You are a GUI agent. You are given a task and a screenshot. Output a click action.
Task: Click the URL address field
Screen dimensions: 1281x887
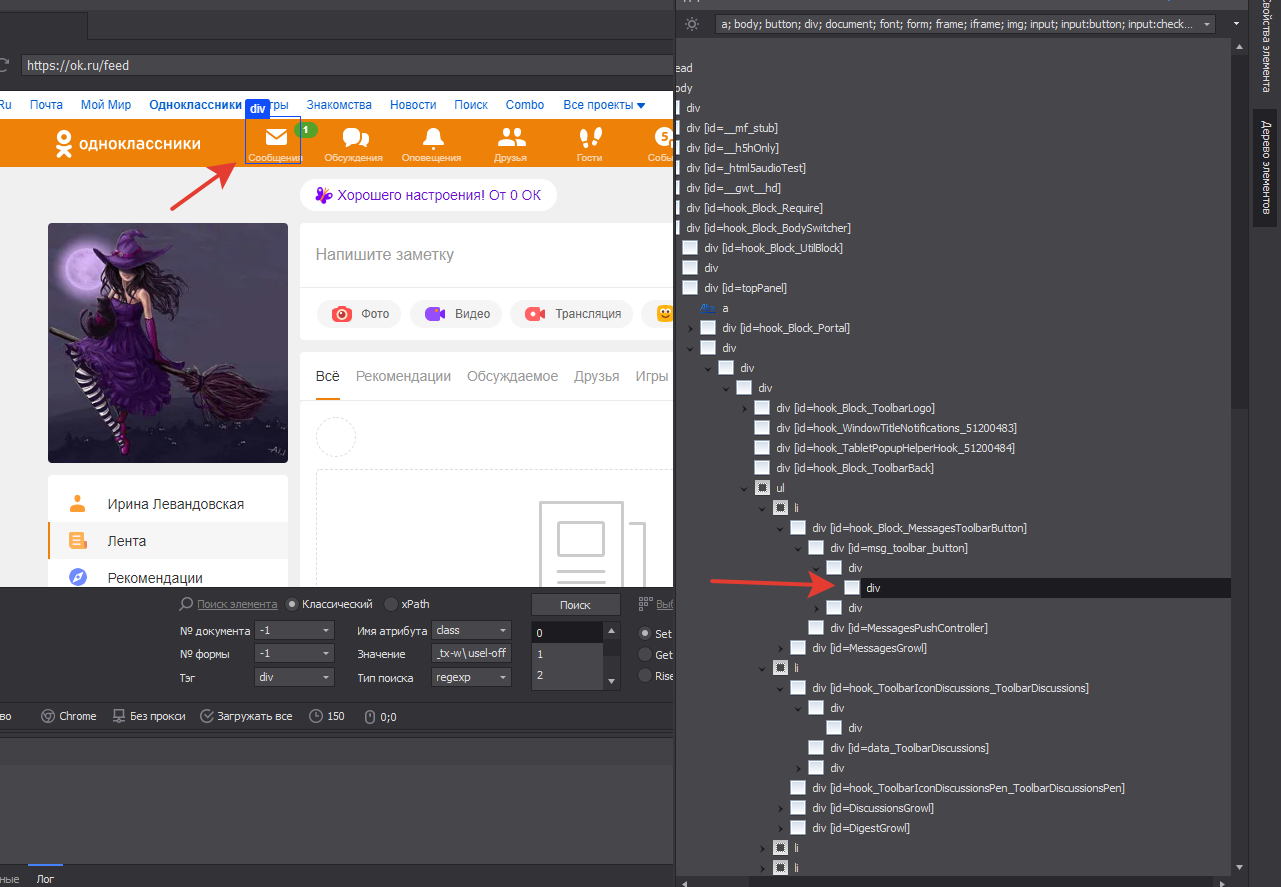pyautogui.click(x=345, y=65)
